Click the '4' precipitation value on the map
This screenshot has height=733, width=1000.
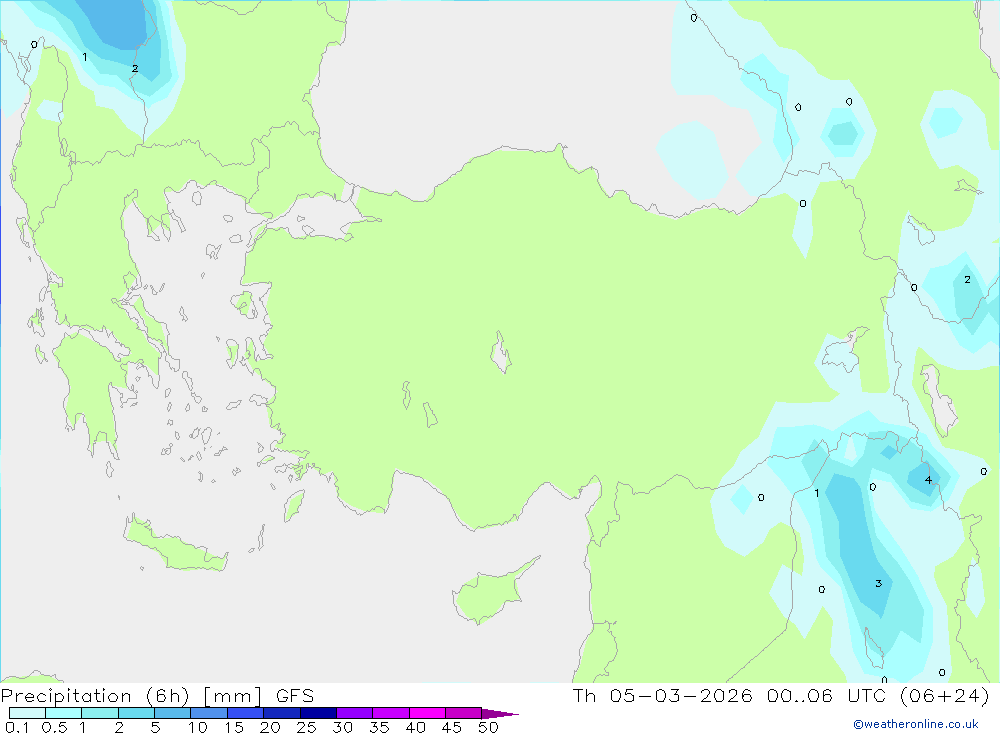[928, 480]
